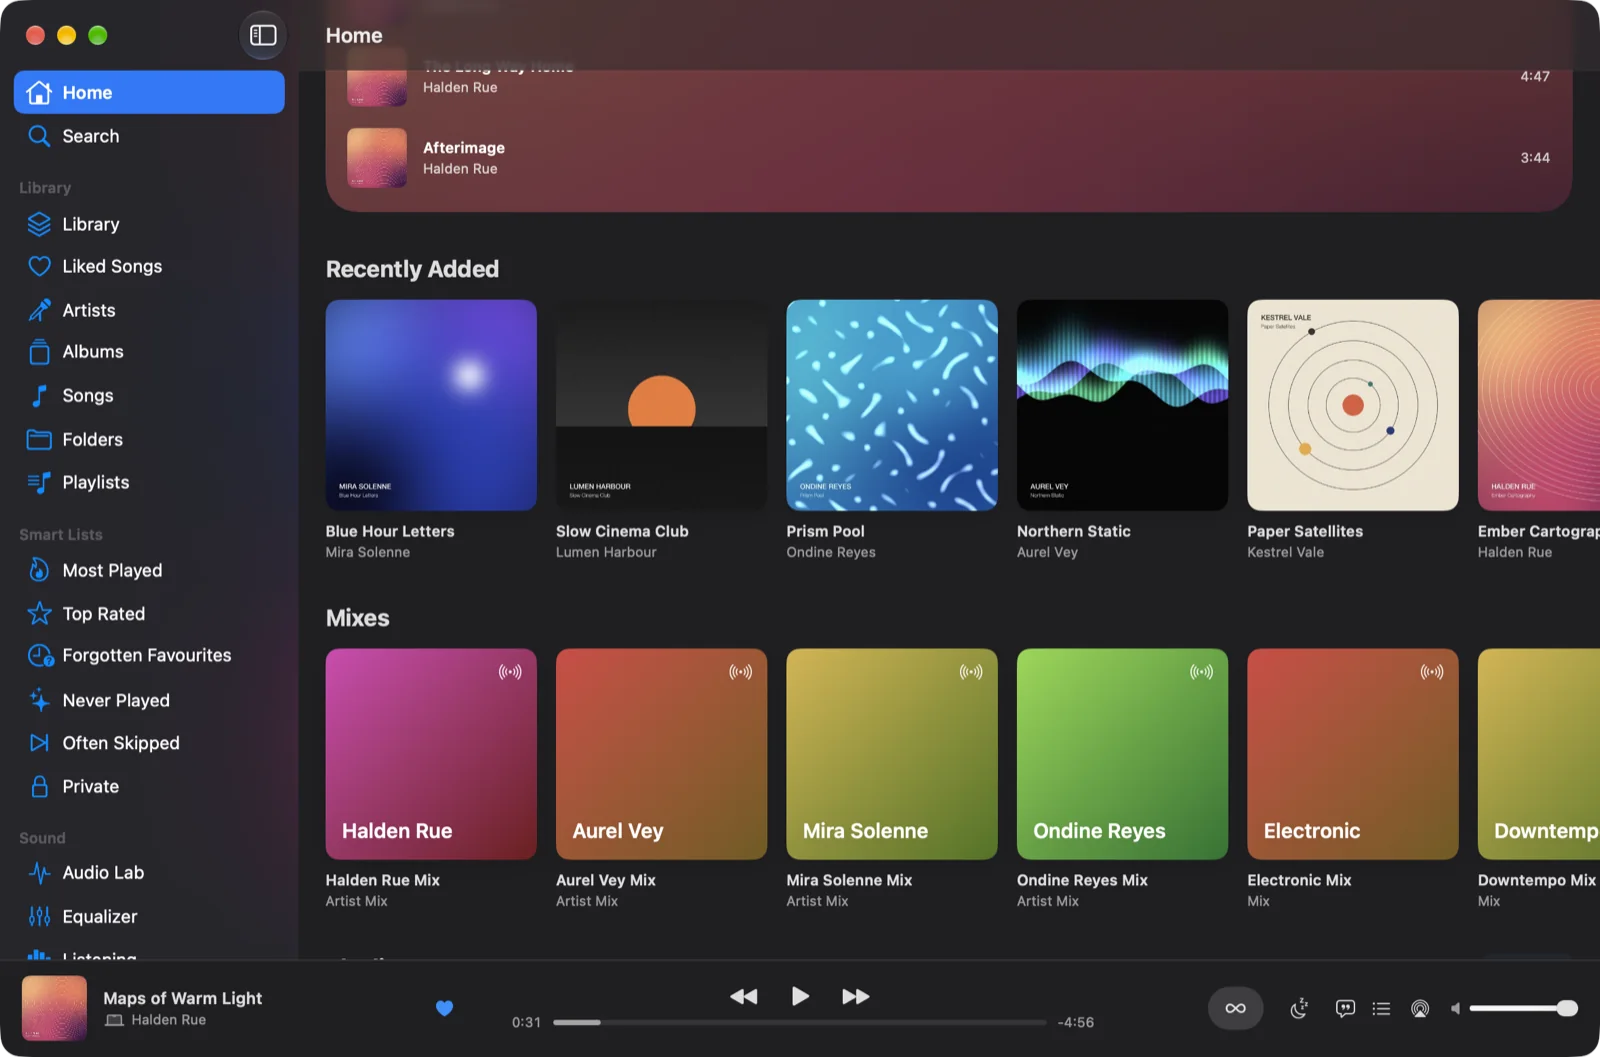Image resolution: width=1600 pixels, height=1057 pixels.
Task: Open the Never Played smart list
Action: click(149, 700)
